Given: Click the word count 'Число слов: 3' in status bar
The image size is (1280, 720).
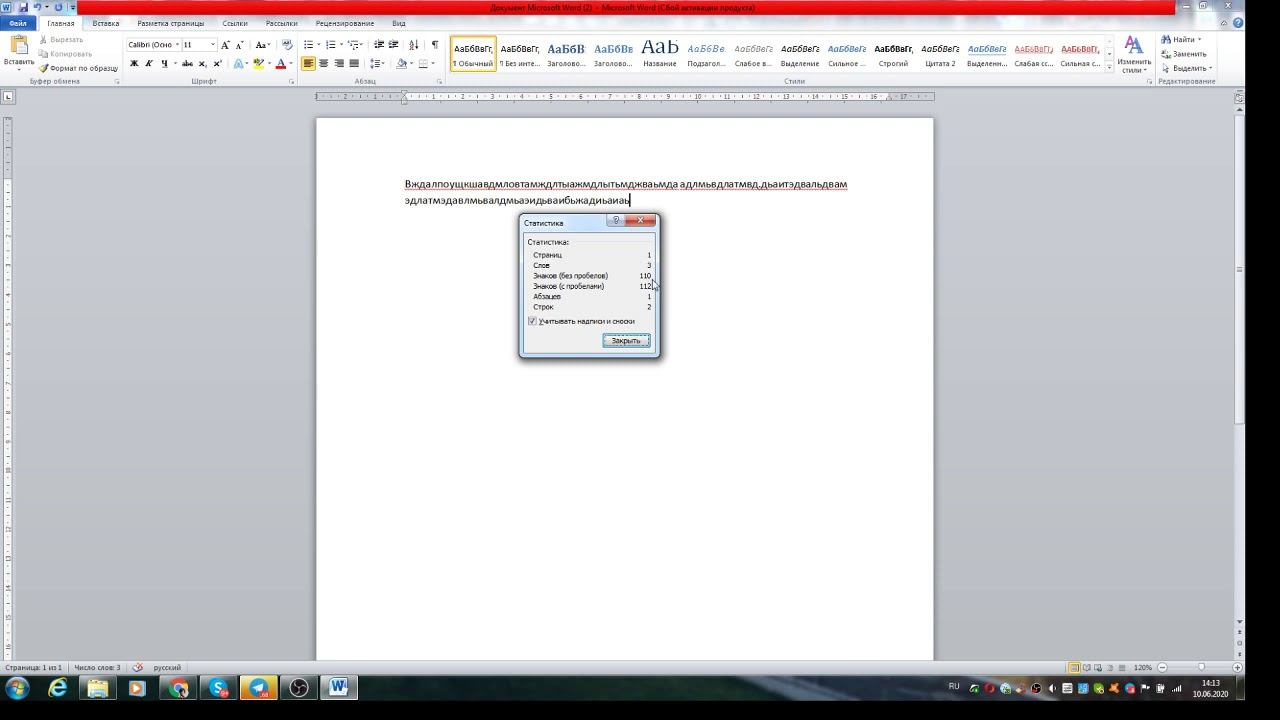Looking at the screenshot, I should [x=97, y=667].
